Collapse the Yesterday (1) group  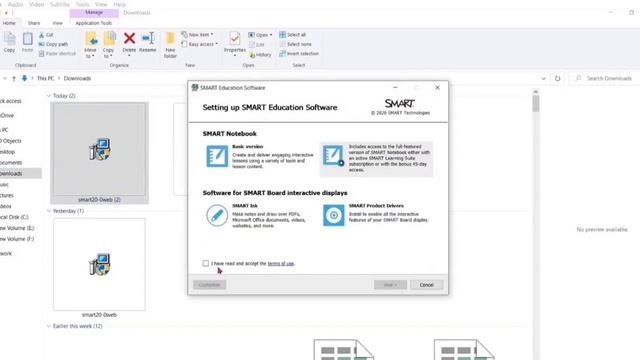pos(49,211)
